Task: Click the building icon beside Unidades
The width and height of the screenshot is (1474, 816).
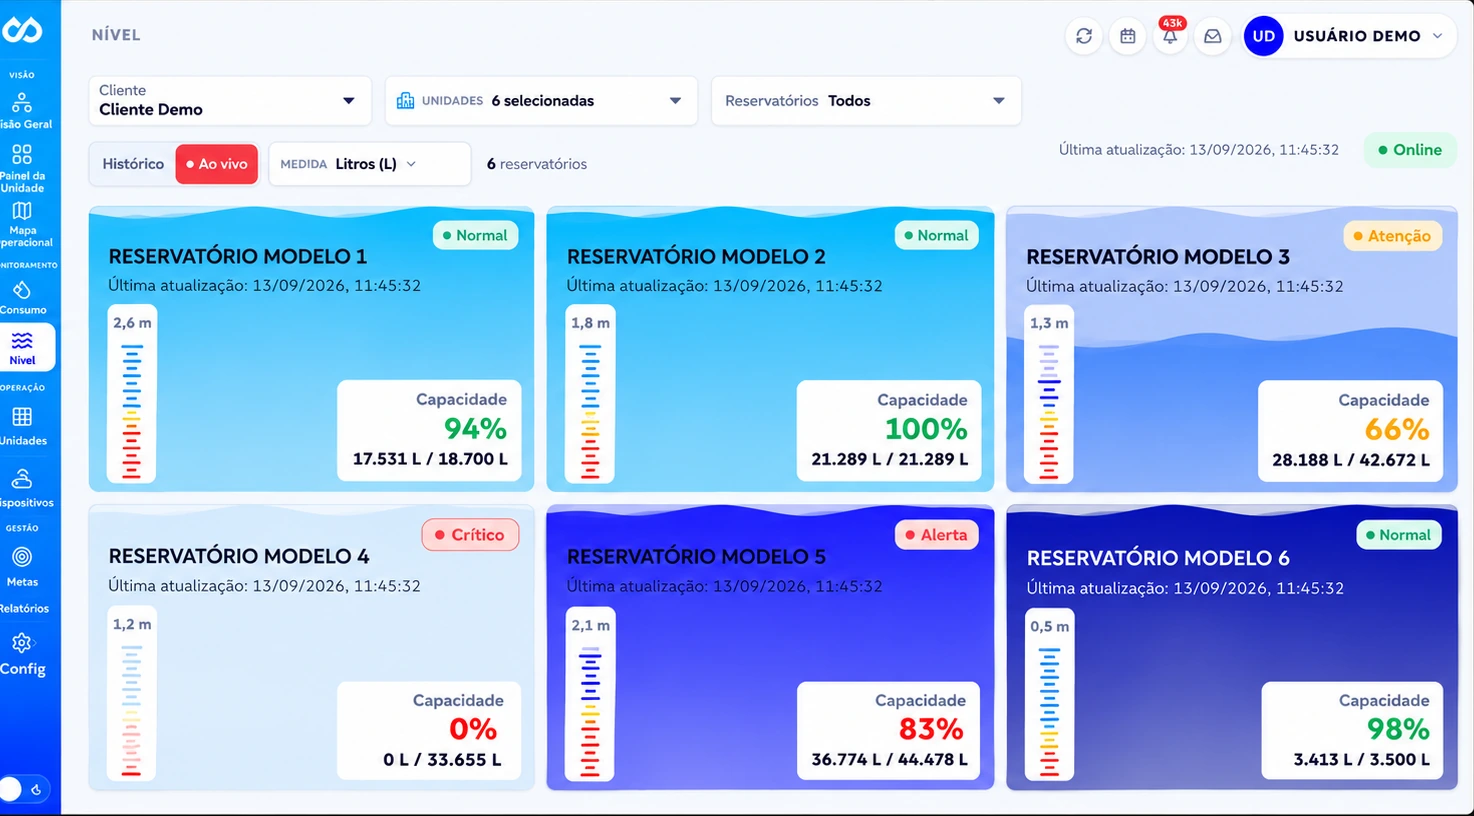Action: pos(405,100)
